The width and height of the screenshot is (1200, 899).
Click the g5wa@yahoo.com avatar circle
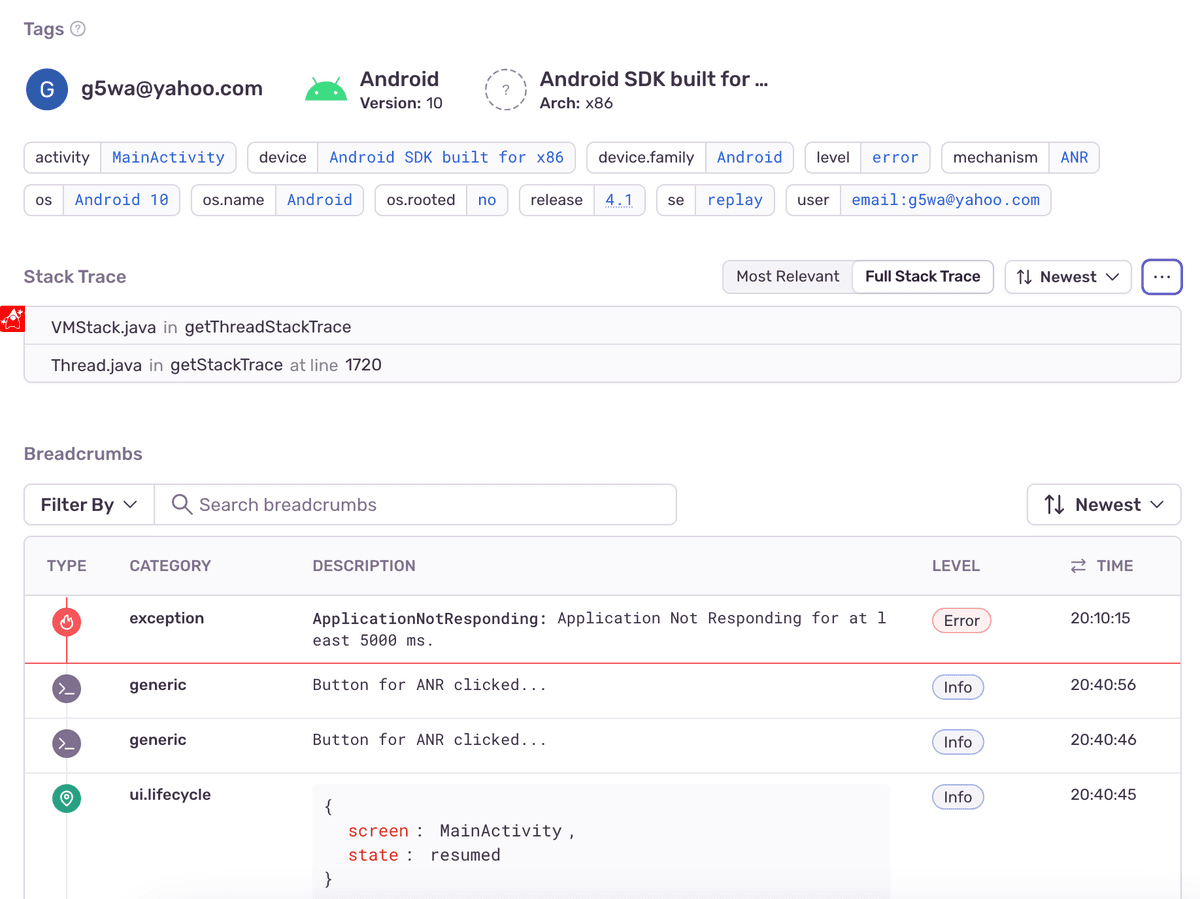(46, 89)
